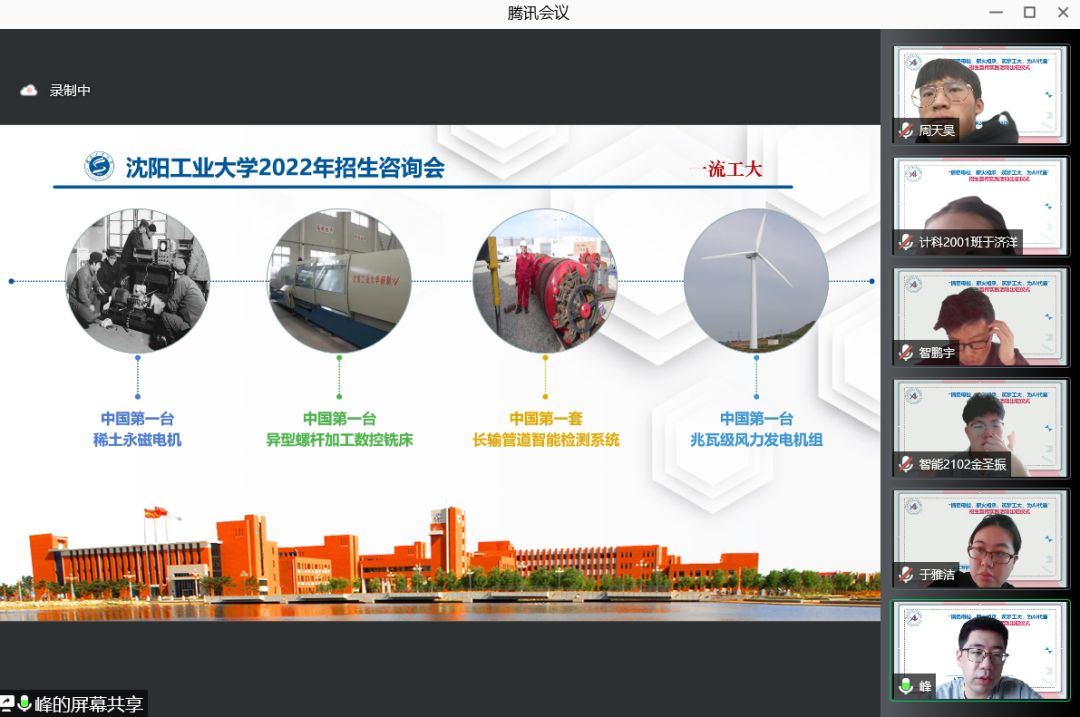Click the CNC milling machine photo
Screen dimensions: 1080x717
coord(339,281)
